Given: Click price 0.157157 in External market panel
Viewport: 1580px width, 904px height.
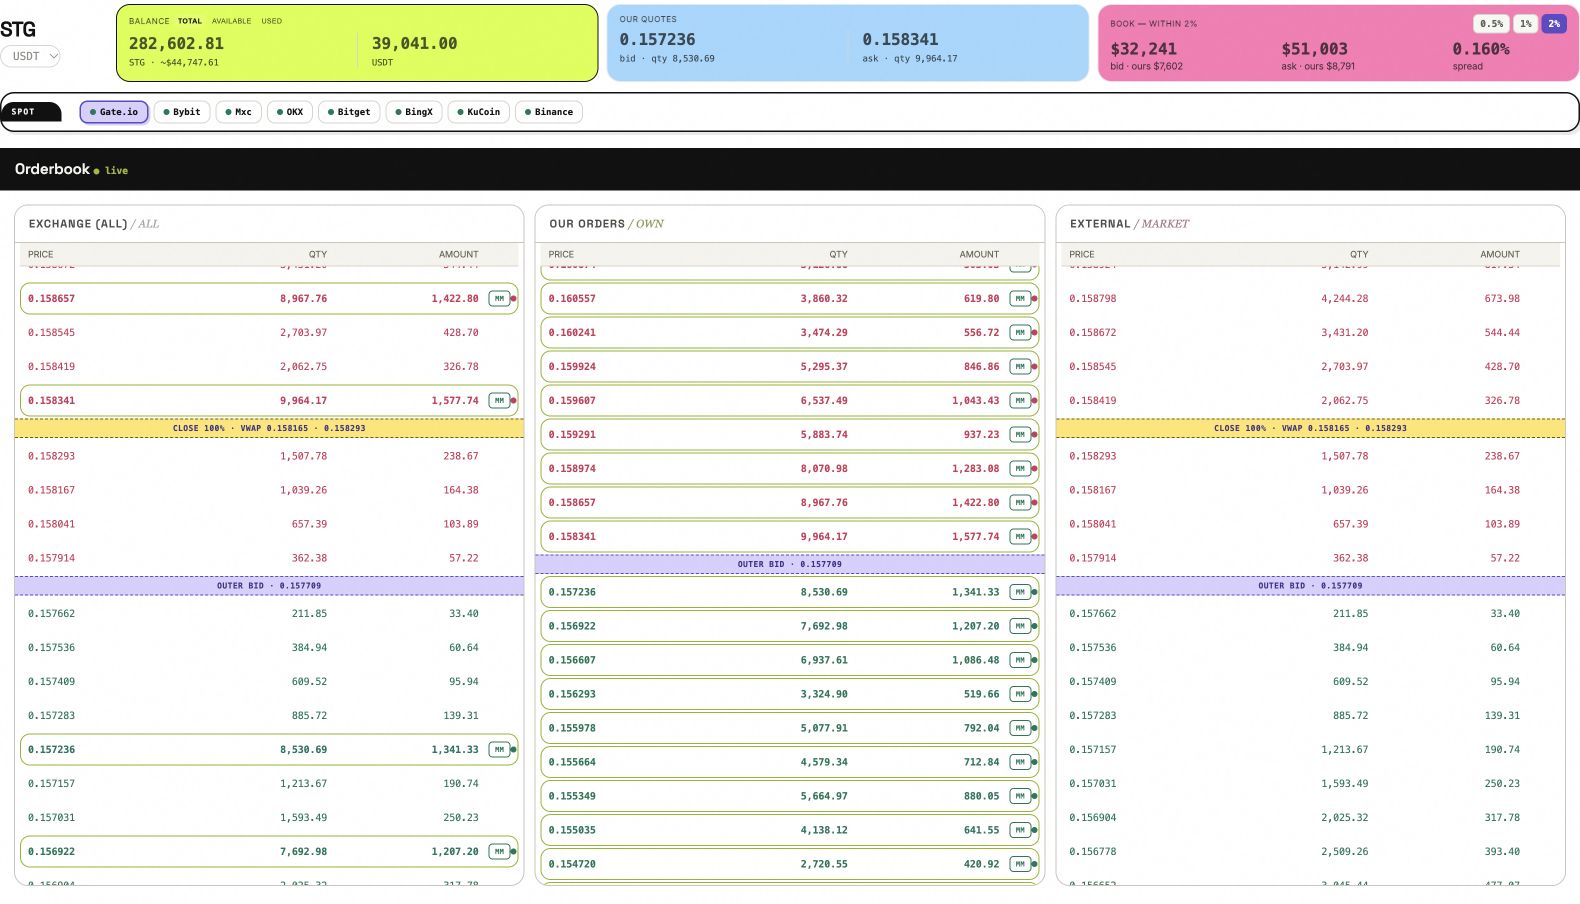Looking at the screenshot, I should tap(1092, 749).
